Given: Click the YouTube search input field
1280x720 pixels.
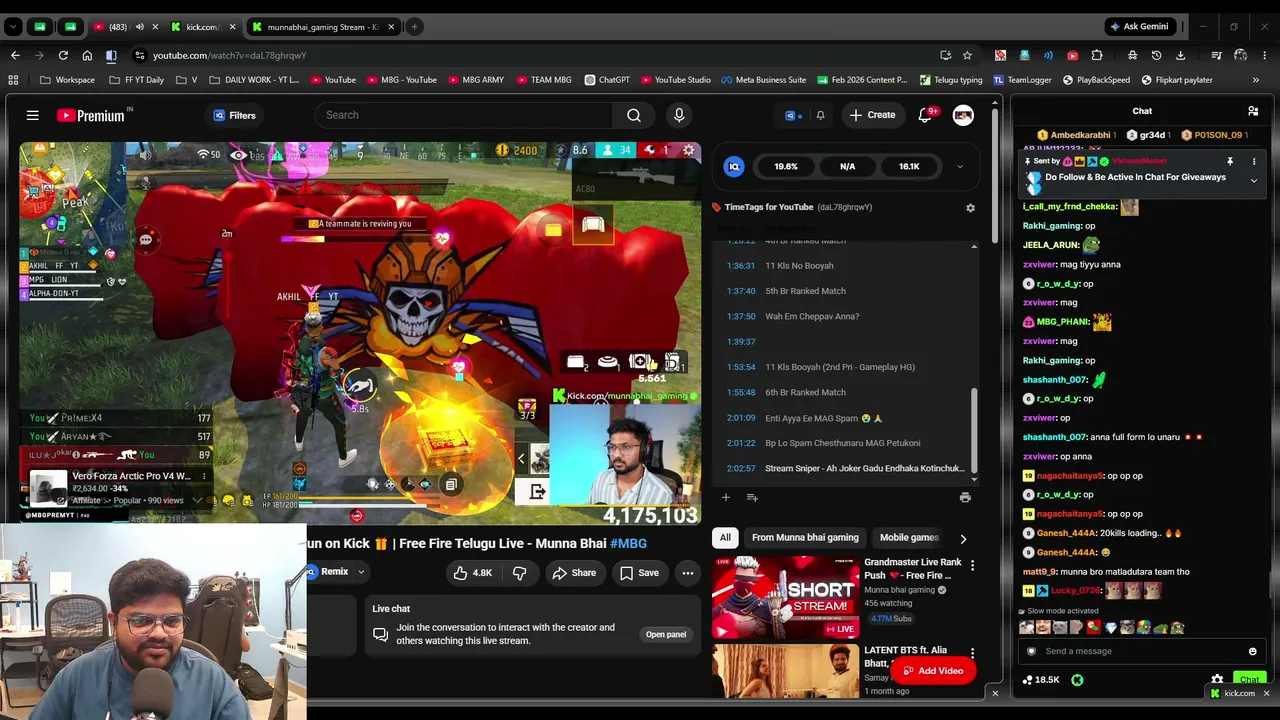Looking at the screenshot, I should [462, 115].
